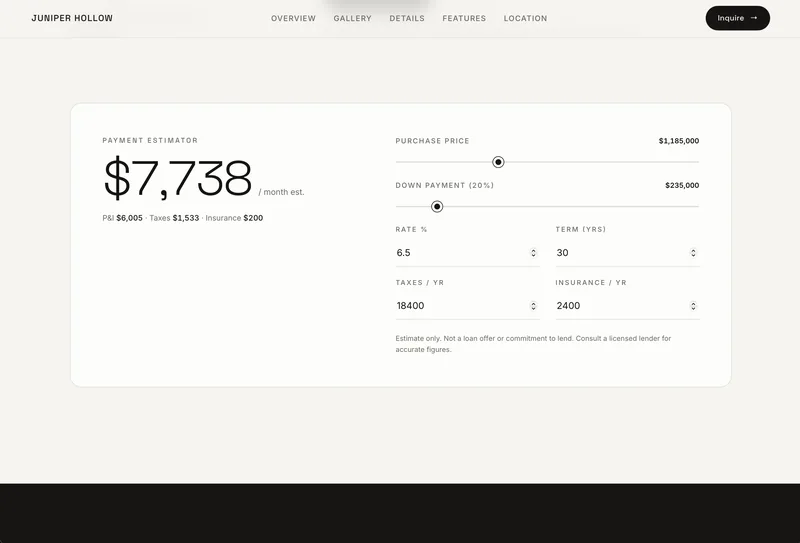The height and width of the screenshot is (543, 800).
Task: Click the Purchase Price slider handle
Action: [x=498, y=162]
